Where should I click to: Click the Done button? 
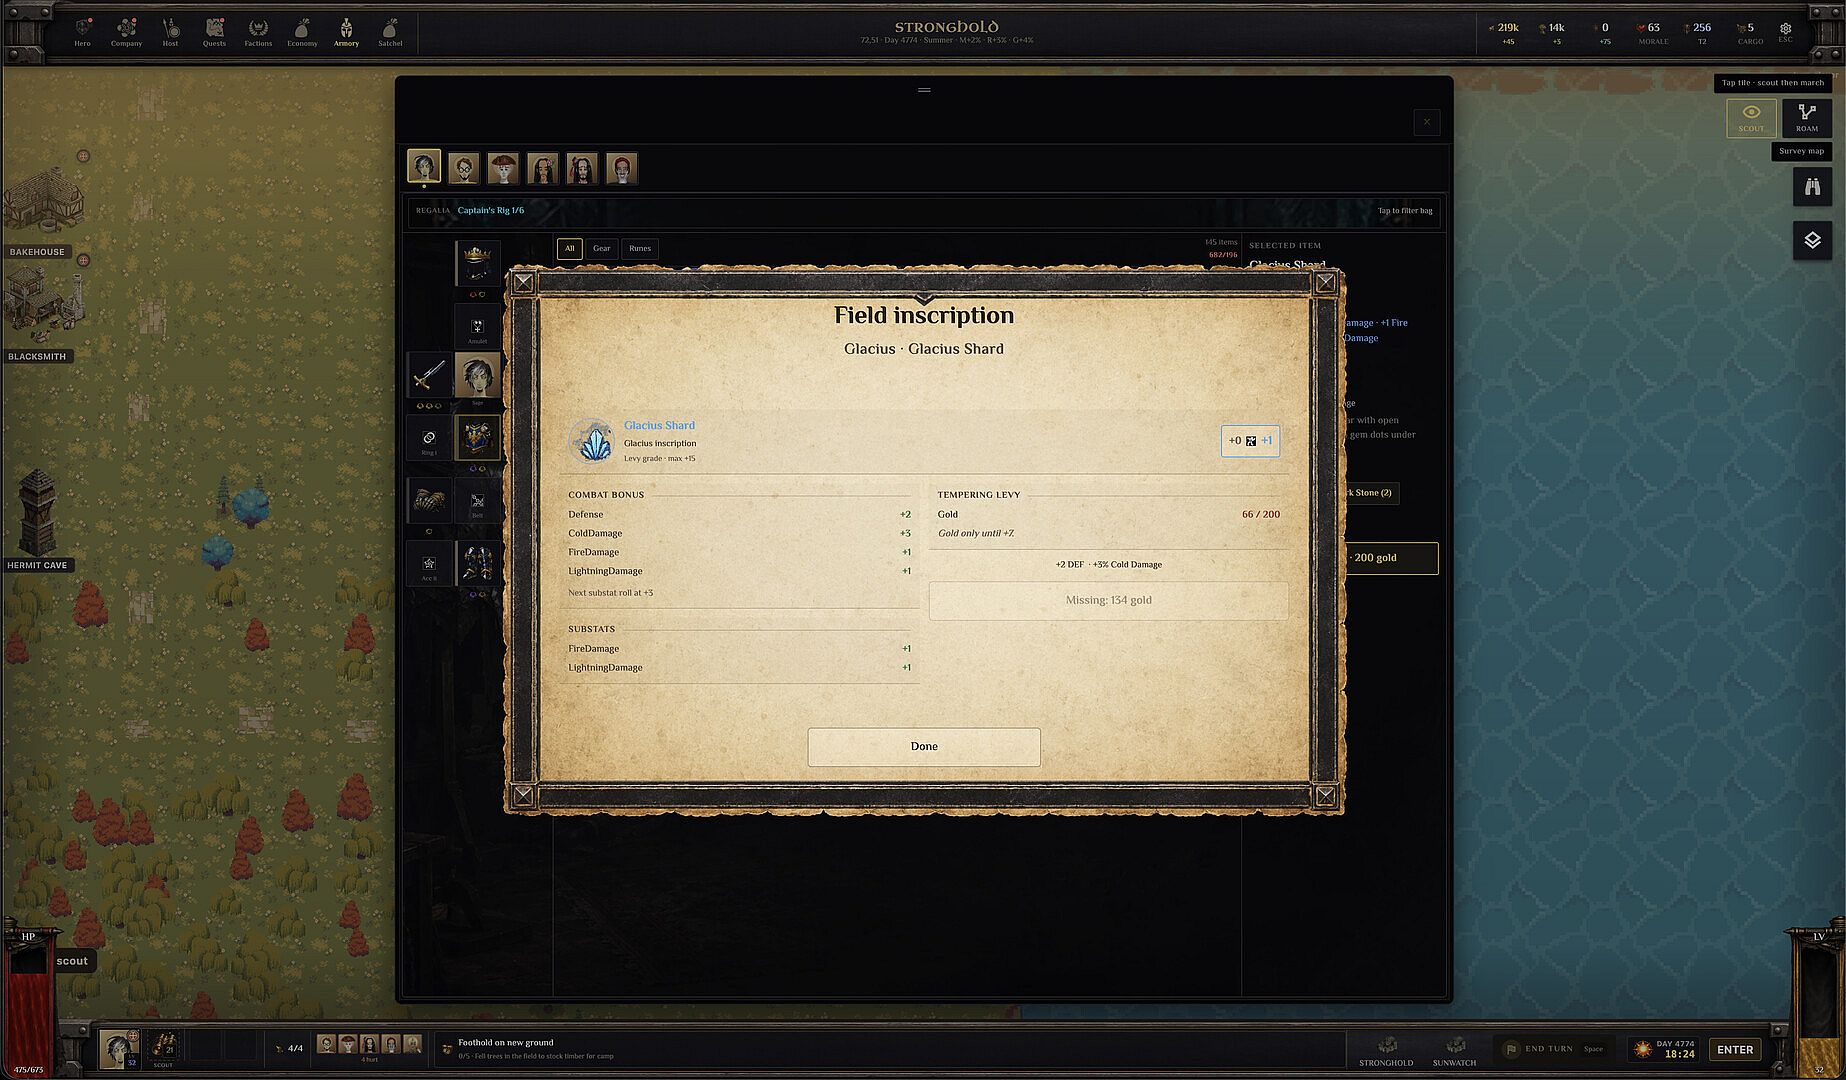(924, 747)
